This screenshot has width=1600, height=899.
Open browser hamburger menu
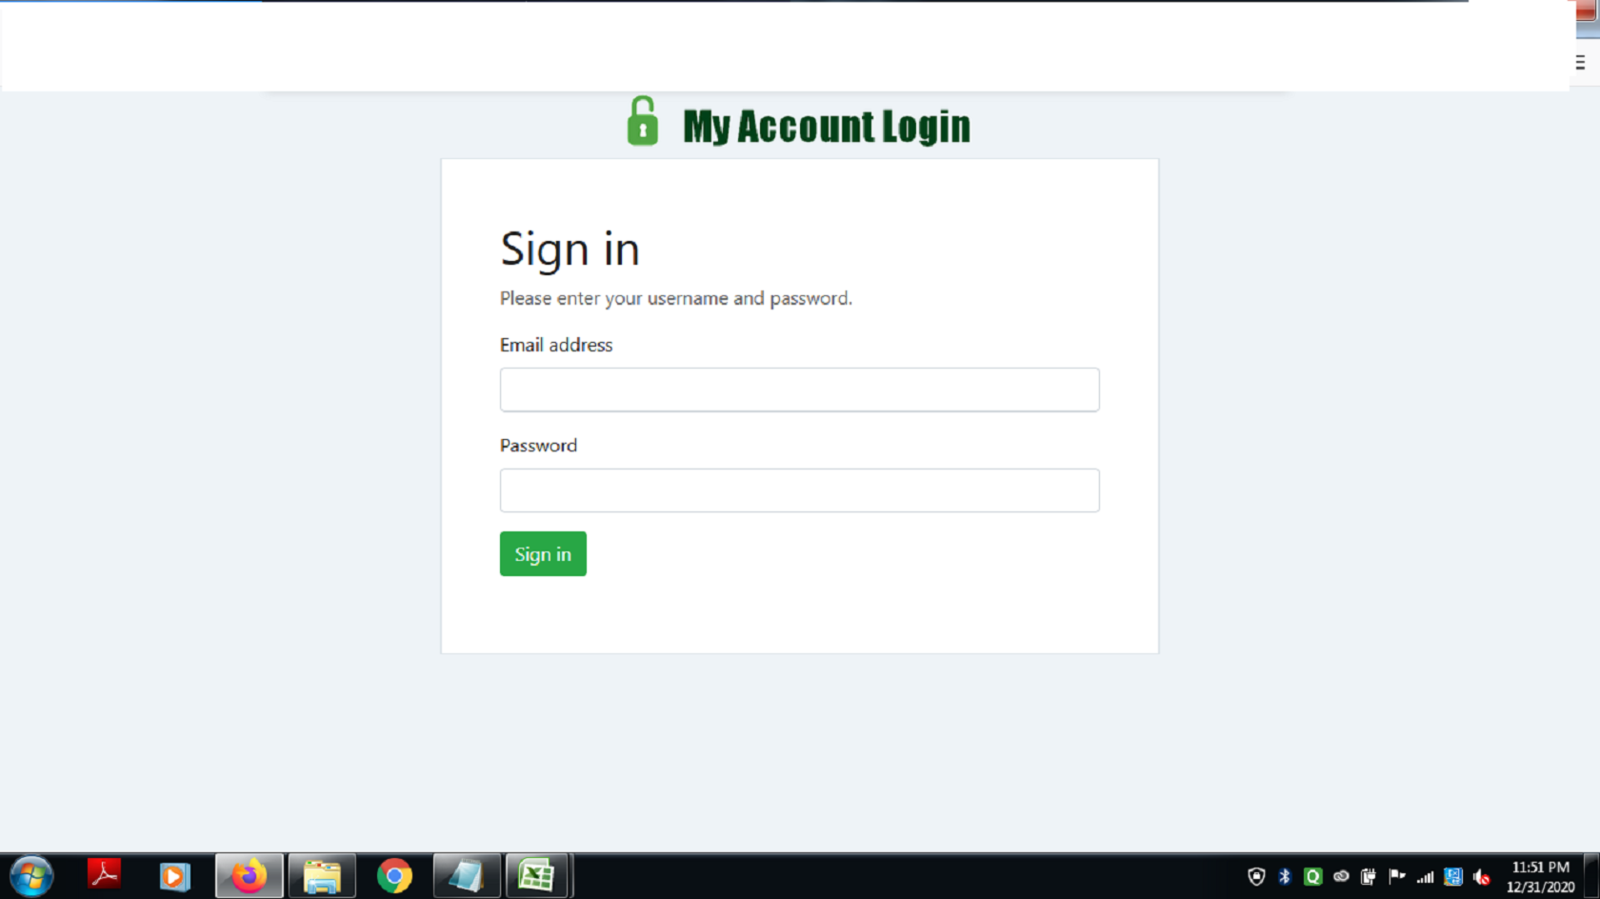click(1581, 62)
